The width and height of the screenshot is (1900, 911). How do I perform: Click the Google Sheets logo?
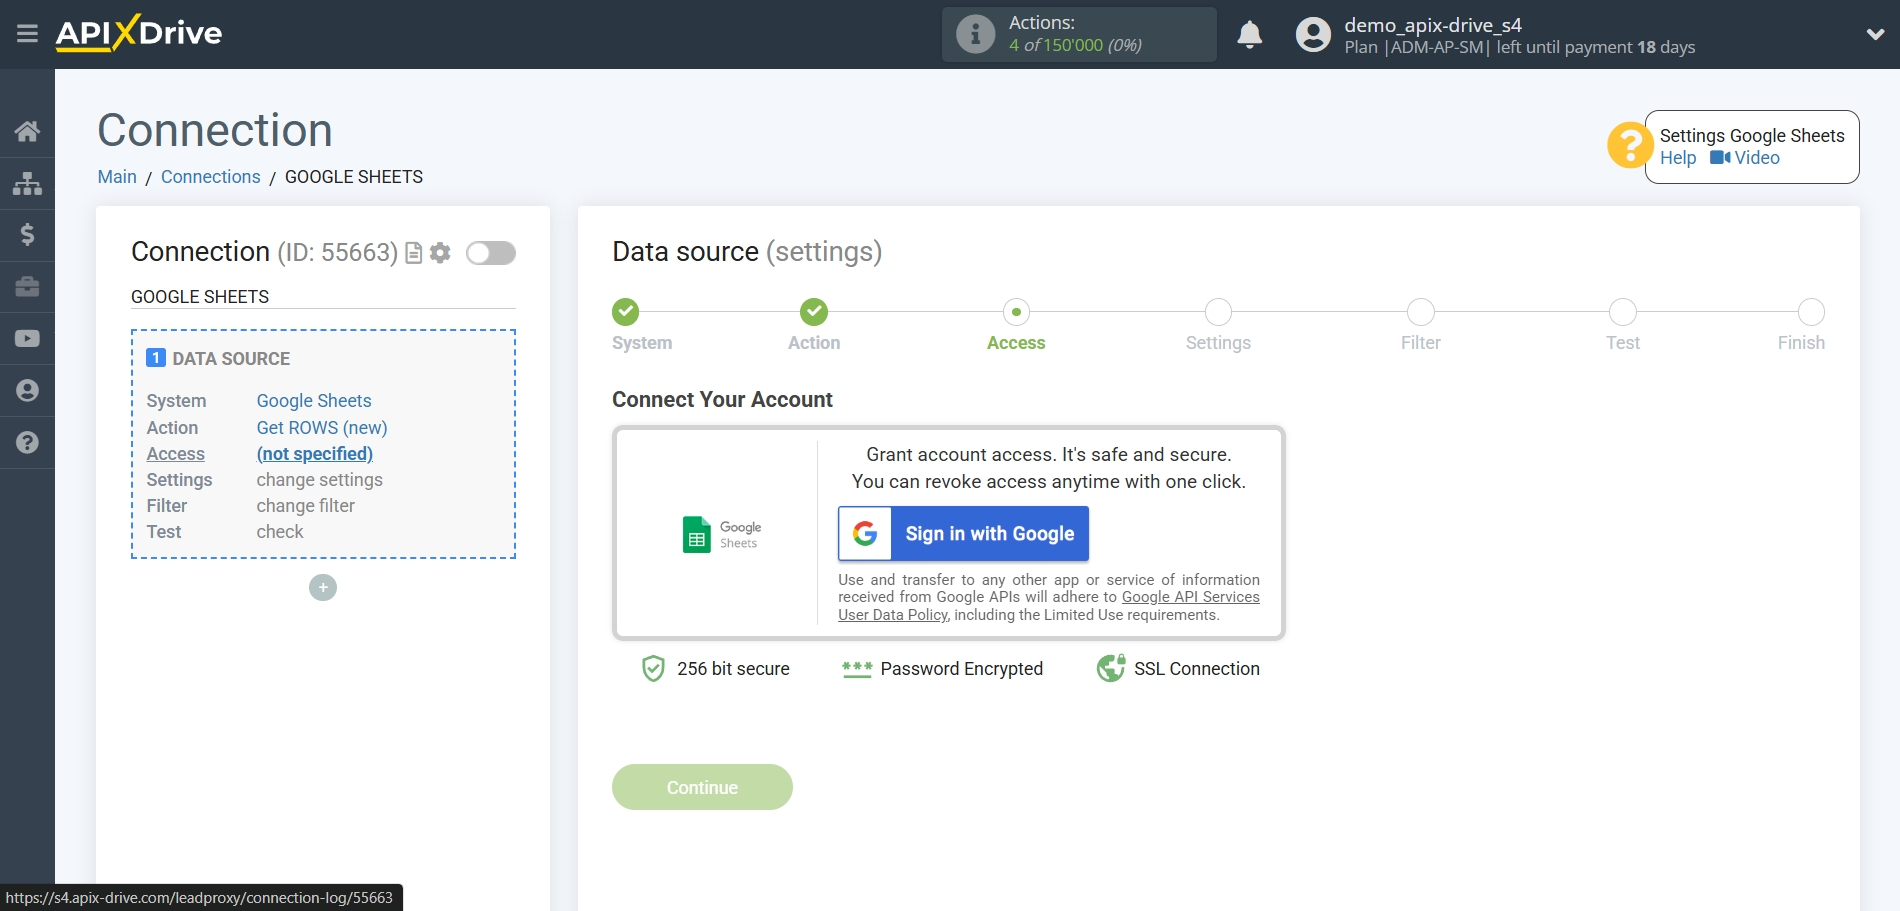coord(722,535)
